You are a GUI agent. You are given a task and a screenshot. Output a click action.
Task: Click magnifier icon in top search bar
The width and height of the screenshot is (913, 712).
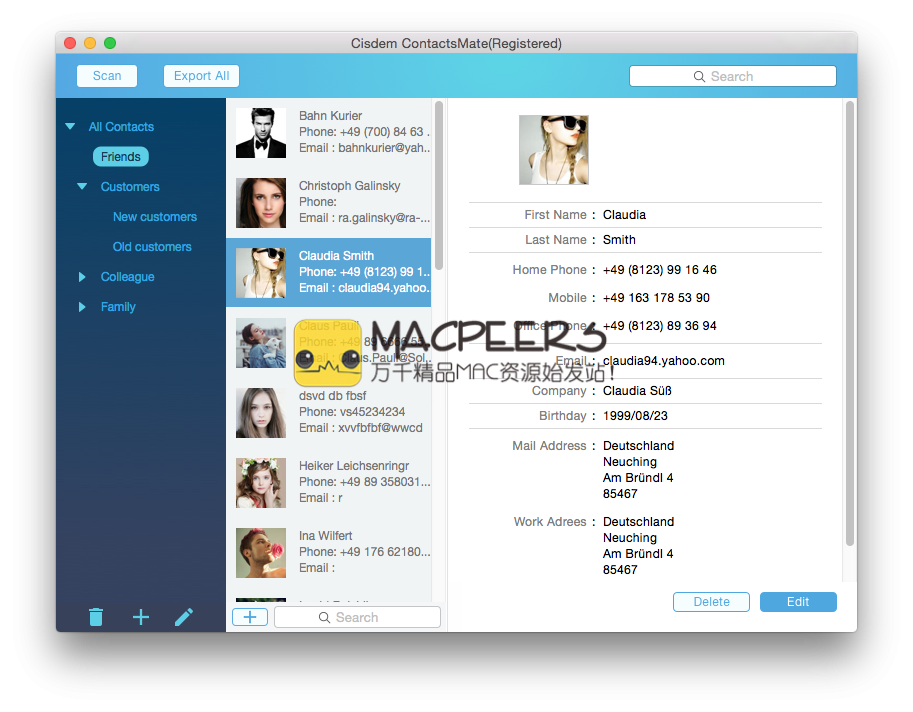pos(699,76)
